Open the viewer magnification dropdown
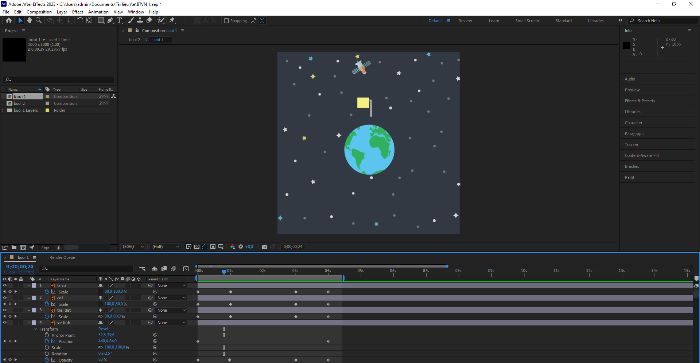This screenshot has width=700, height=363. coord(133,246)
